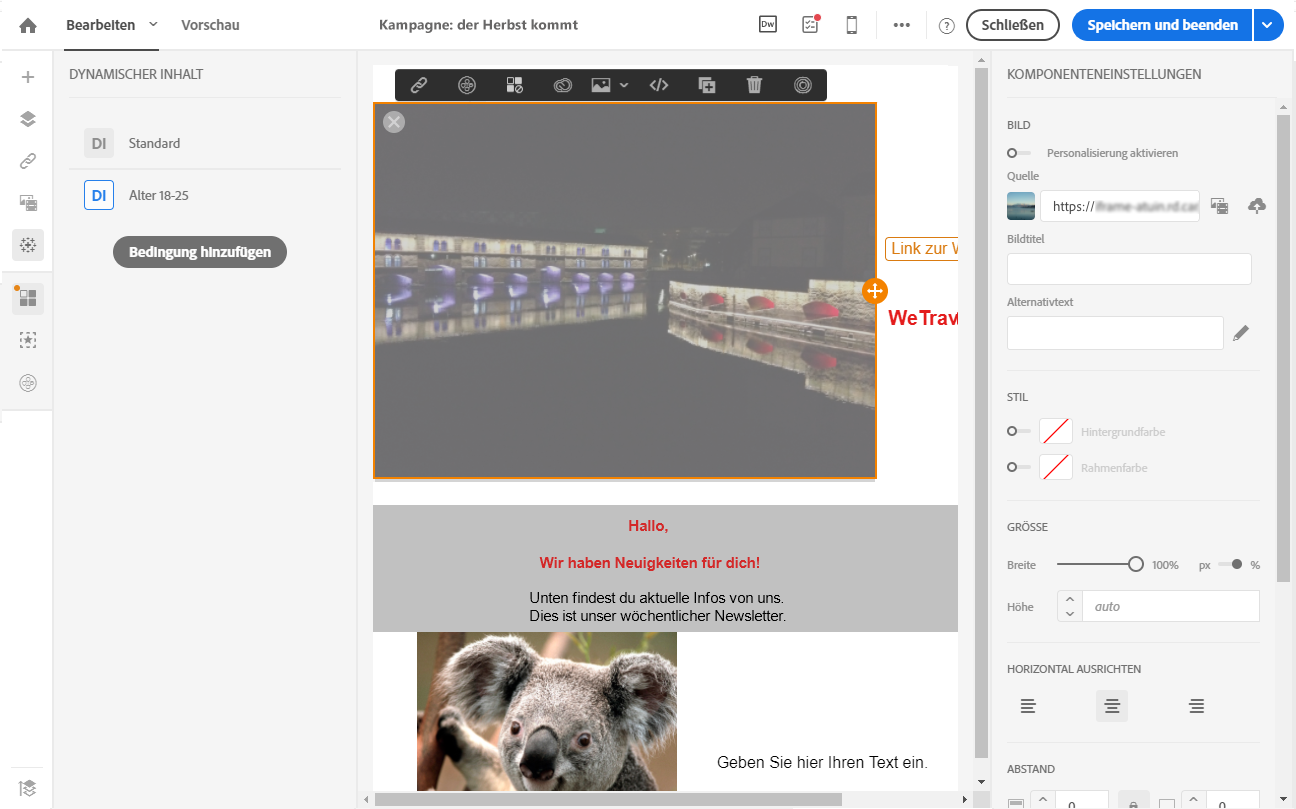The width and height of the screenshot is (1296, 809).
Task: Center the image horizontally
Action: pyautogui.click(x=1112, y=706)
